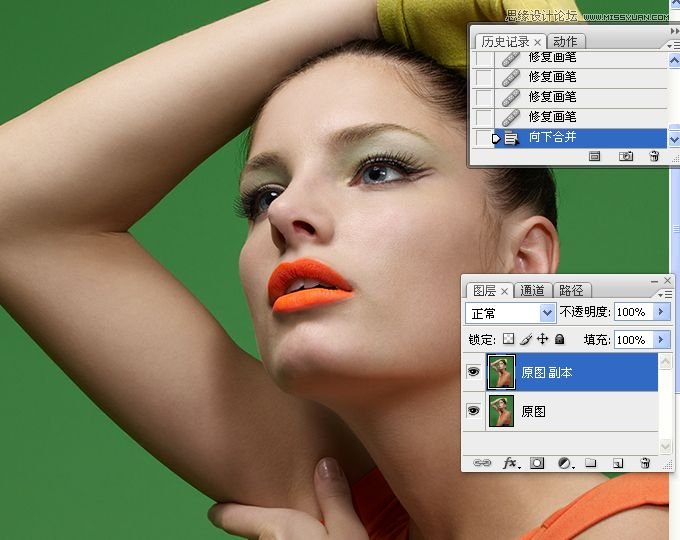Create new adjustment layer icon
The height and width of the screenshot is (540, 680).
coord(565,463)
